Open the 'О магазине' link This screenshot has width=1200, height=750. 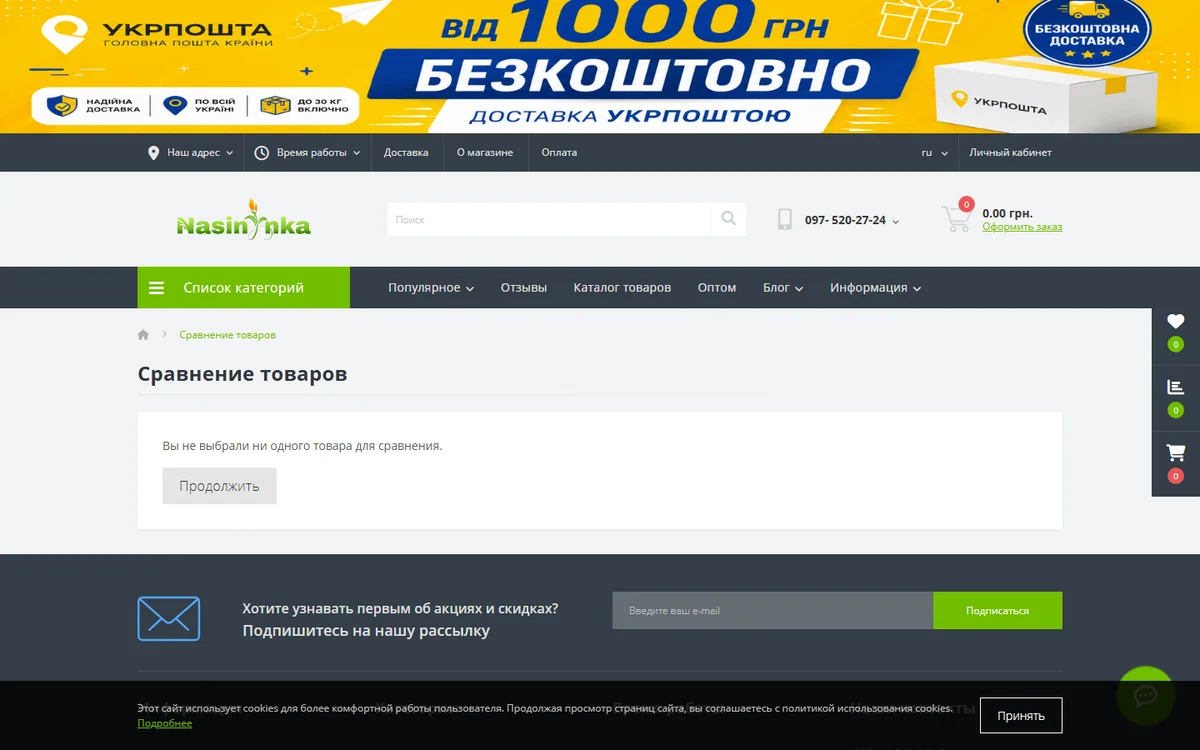coord(485,153)
